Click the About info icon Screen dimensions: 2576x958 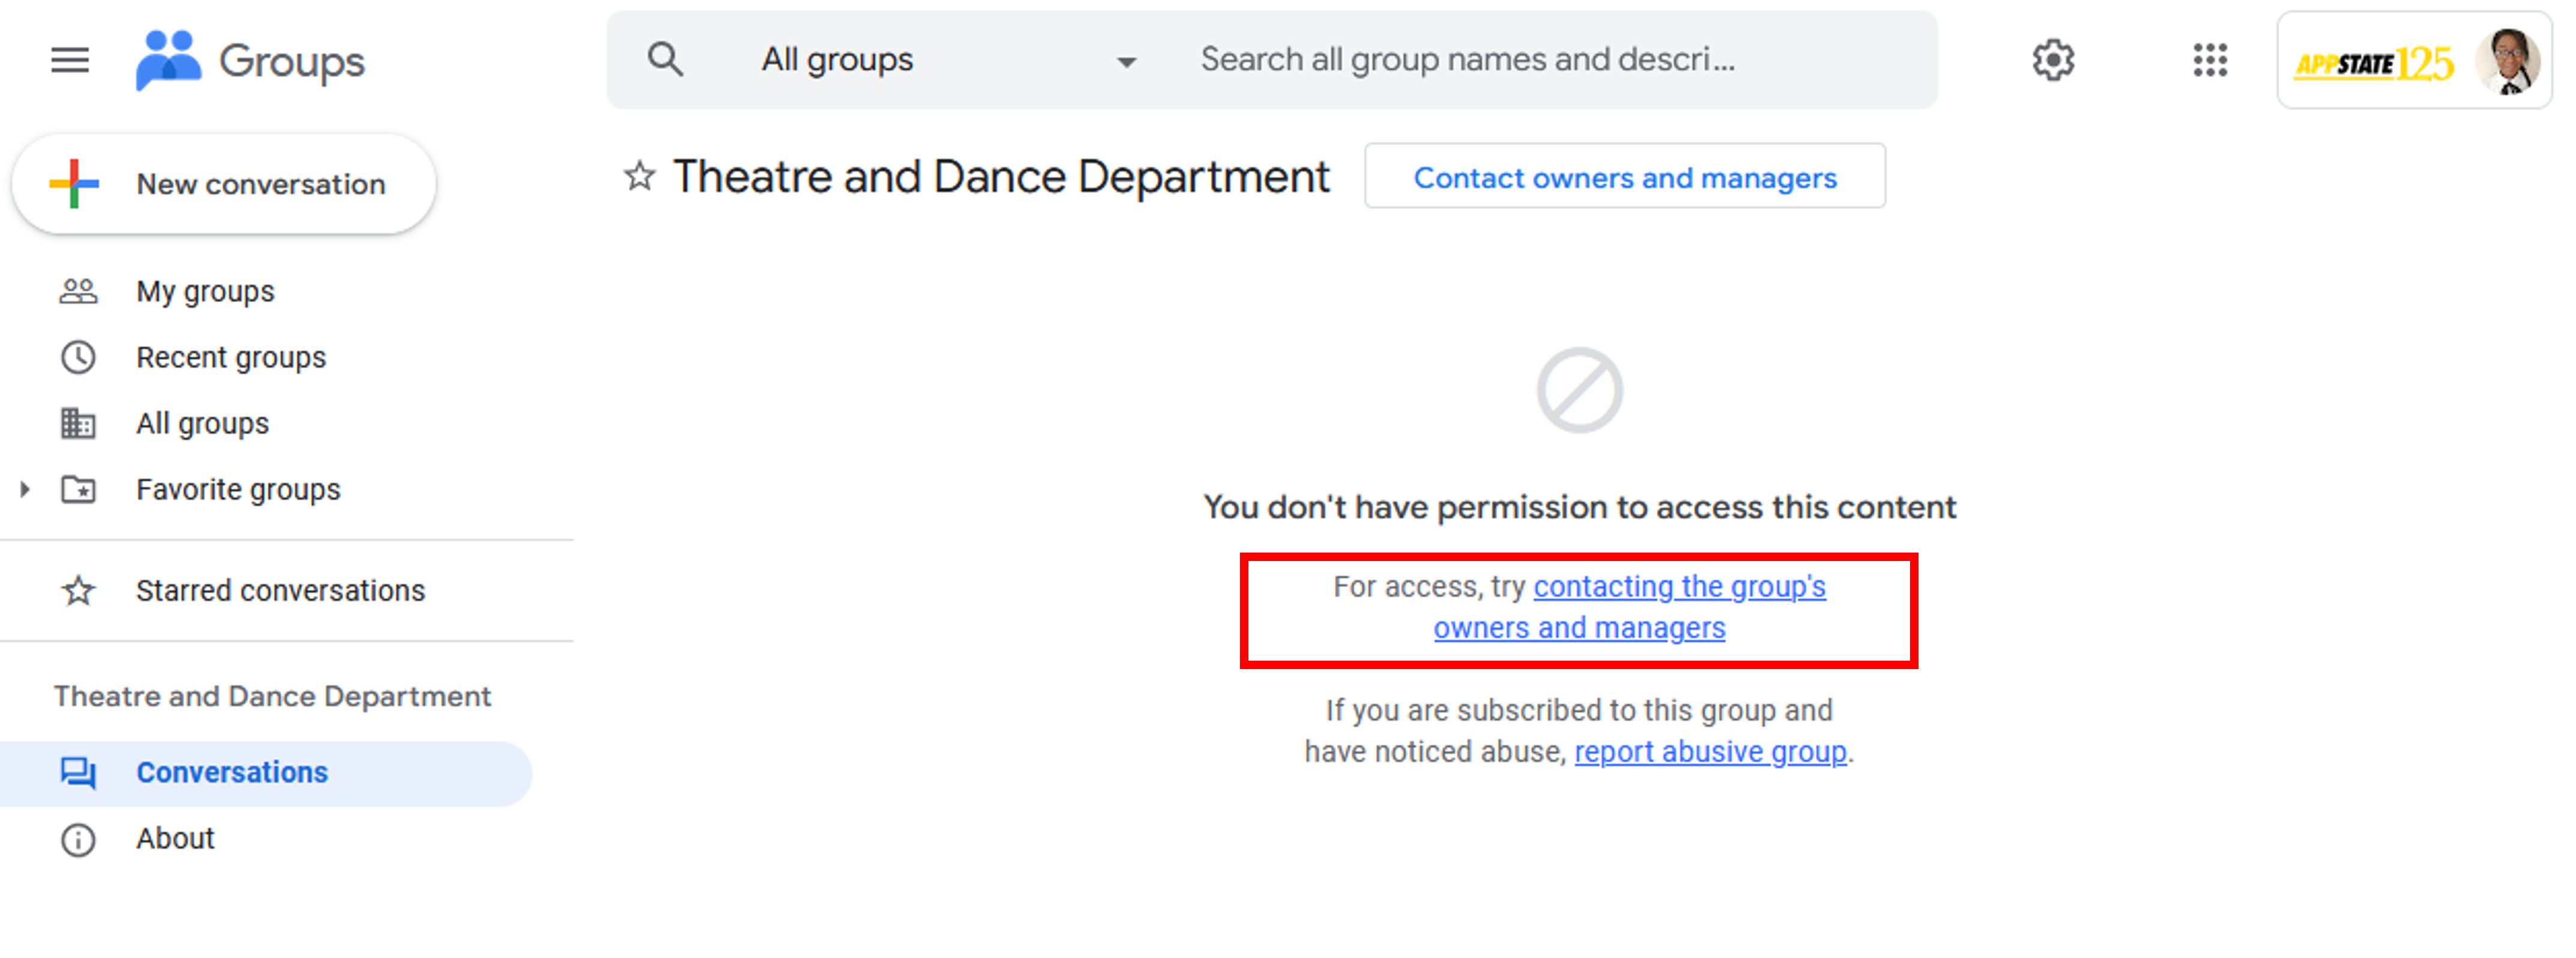78,839
